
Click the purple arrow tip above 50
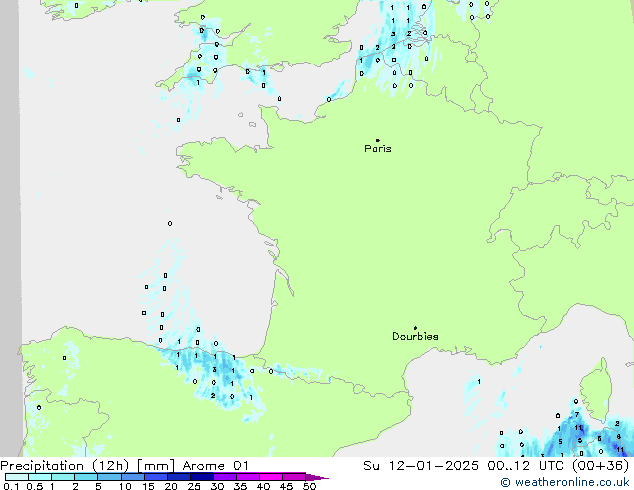click(x=317, y=477)
